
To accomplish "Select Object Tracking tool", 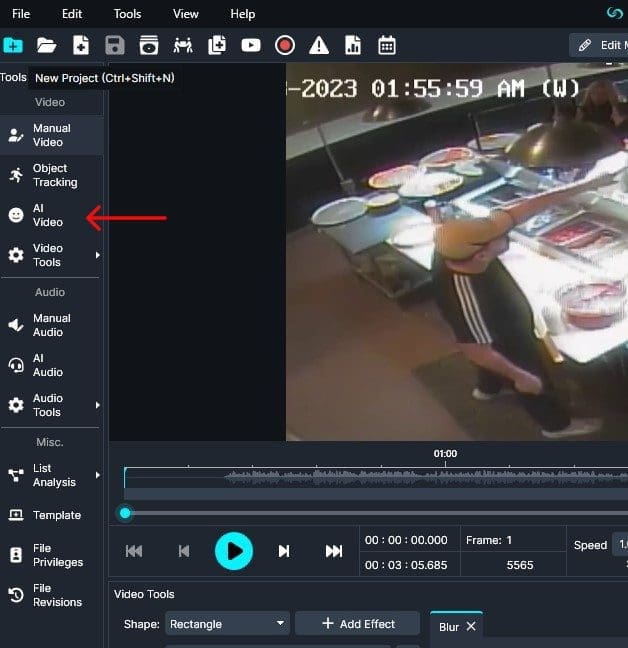I will [x=52, y=175].
